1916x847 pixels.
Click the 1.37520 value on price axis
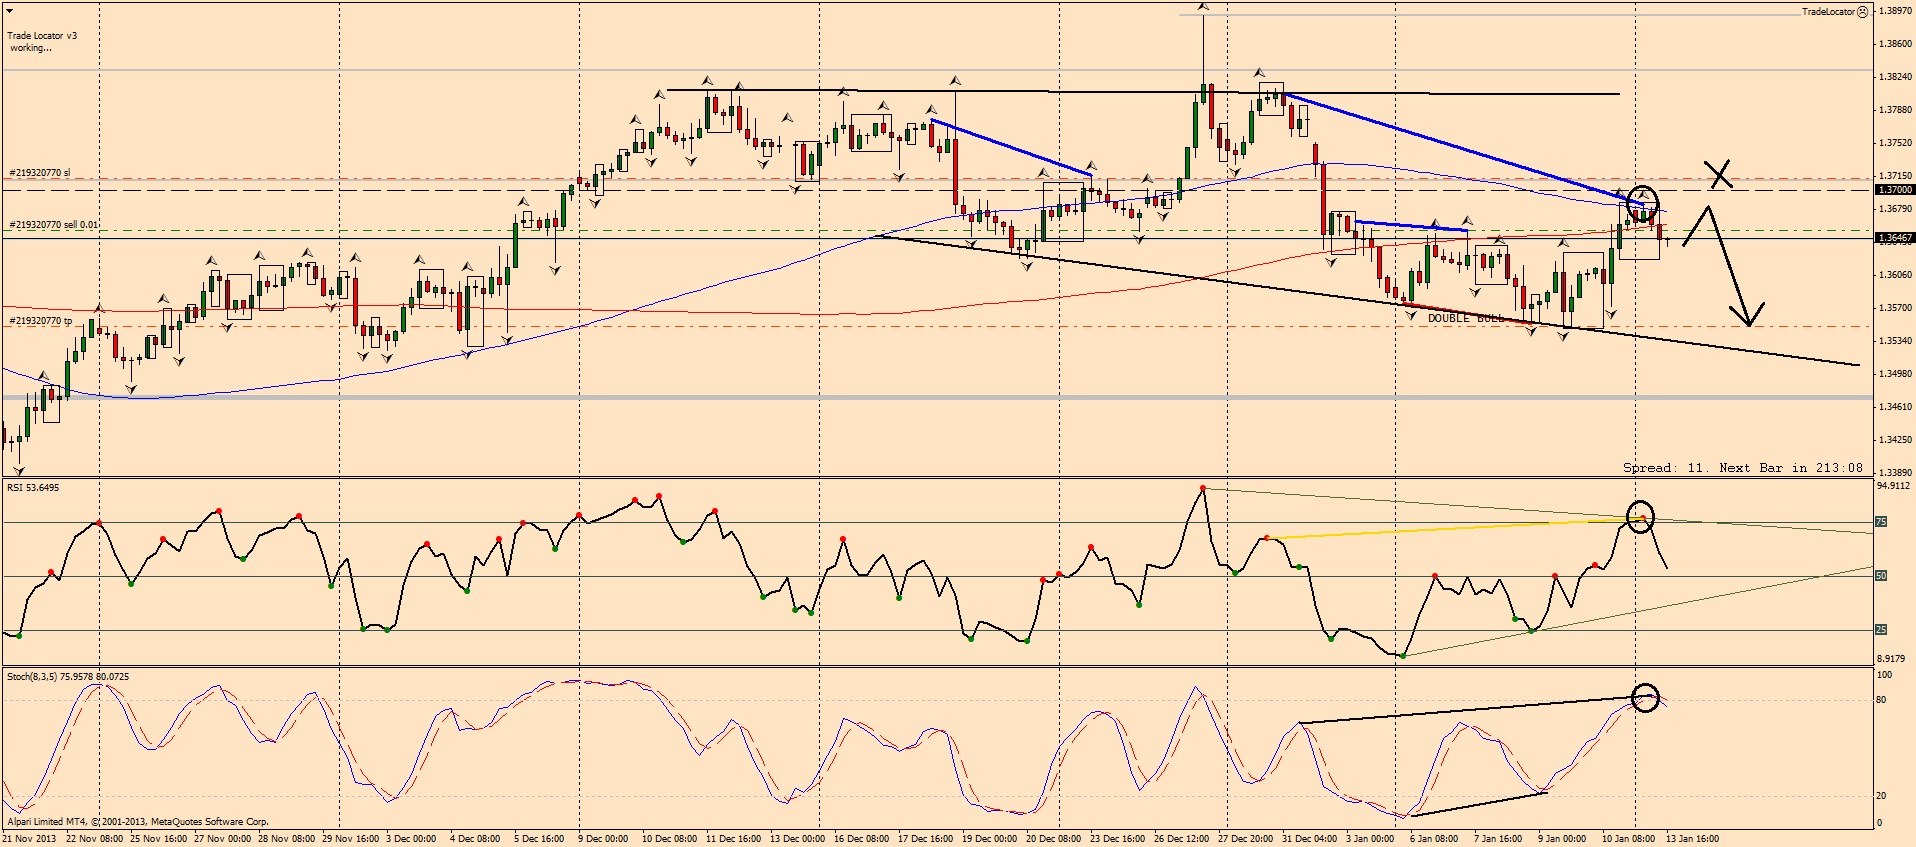pyautogui.click(x=1897, y=143)
